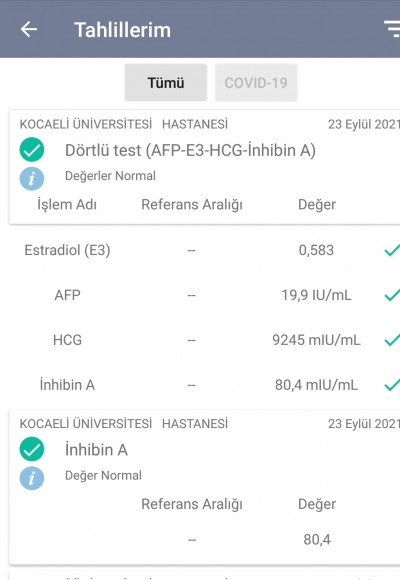Tap info icon under Dörtlü test
The width and height of the screenshot is (400, 580).
click(32, 179)
